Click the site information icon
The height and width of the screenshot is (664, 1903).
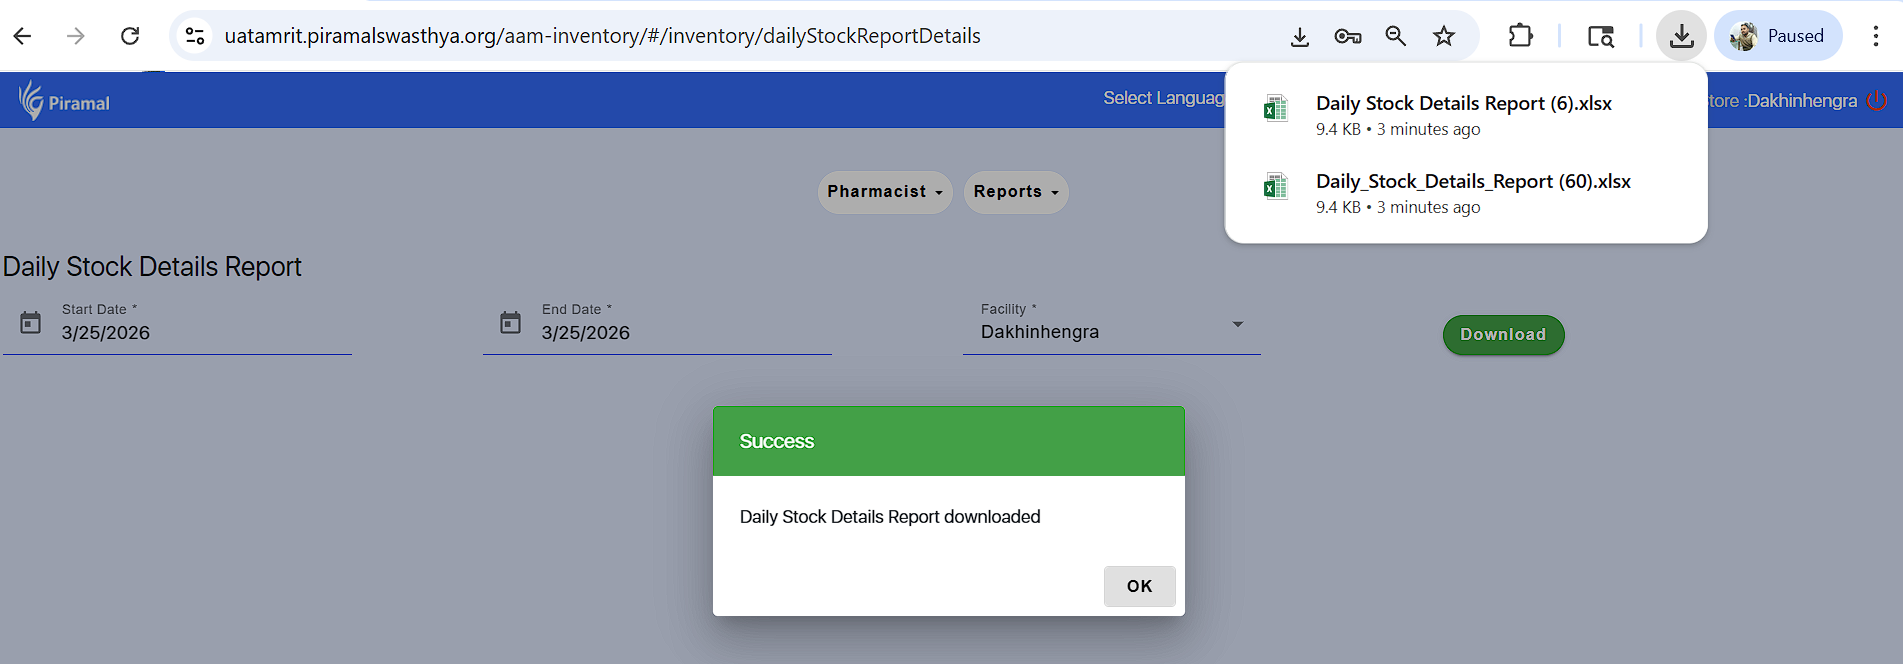[195, 36]
